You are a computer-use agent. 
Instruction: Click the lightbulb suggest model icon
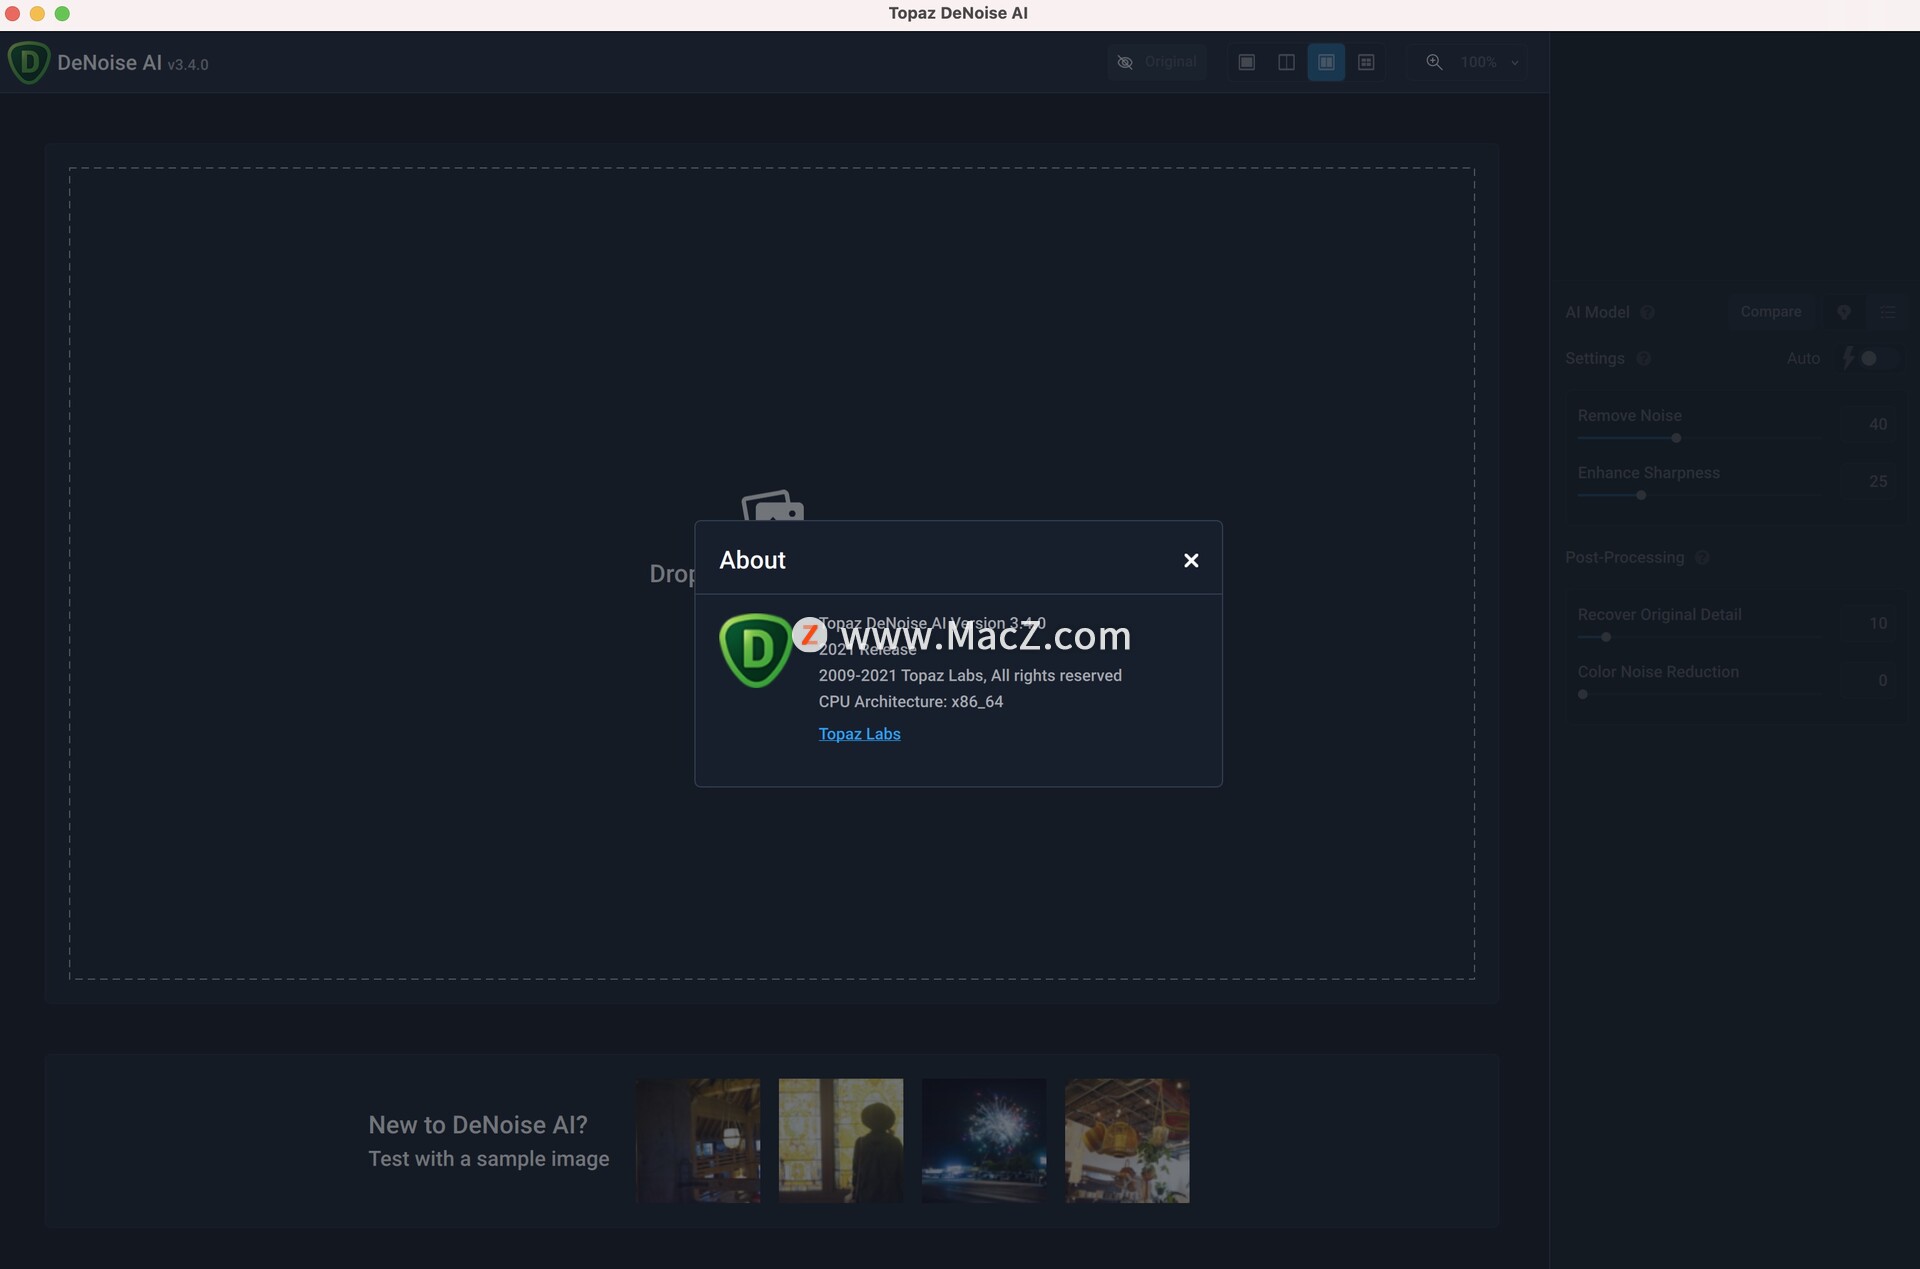pos(1843,312)
